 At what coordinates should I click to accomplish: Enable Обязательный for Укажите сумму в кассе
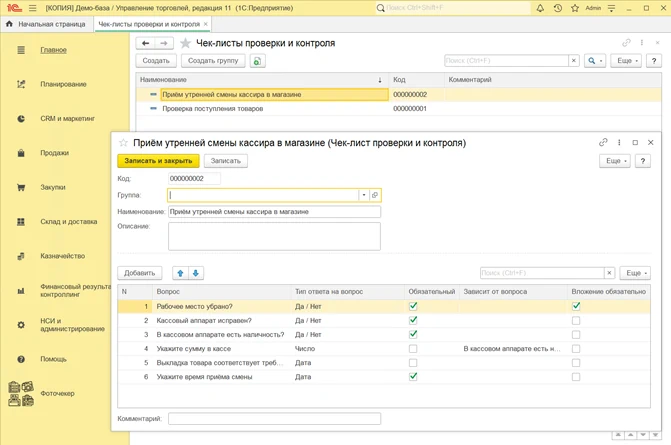pyautogui.click(x=413, y=349)
